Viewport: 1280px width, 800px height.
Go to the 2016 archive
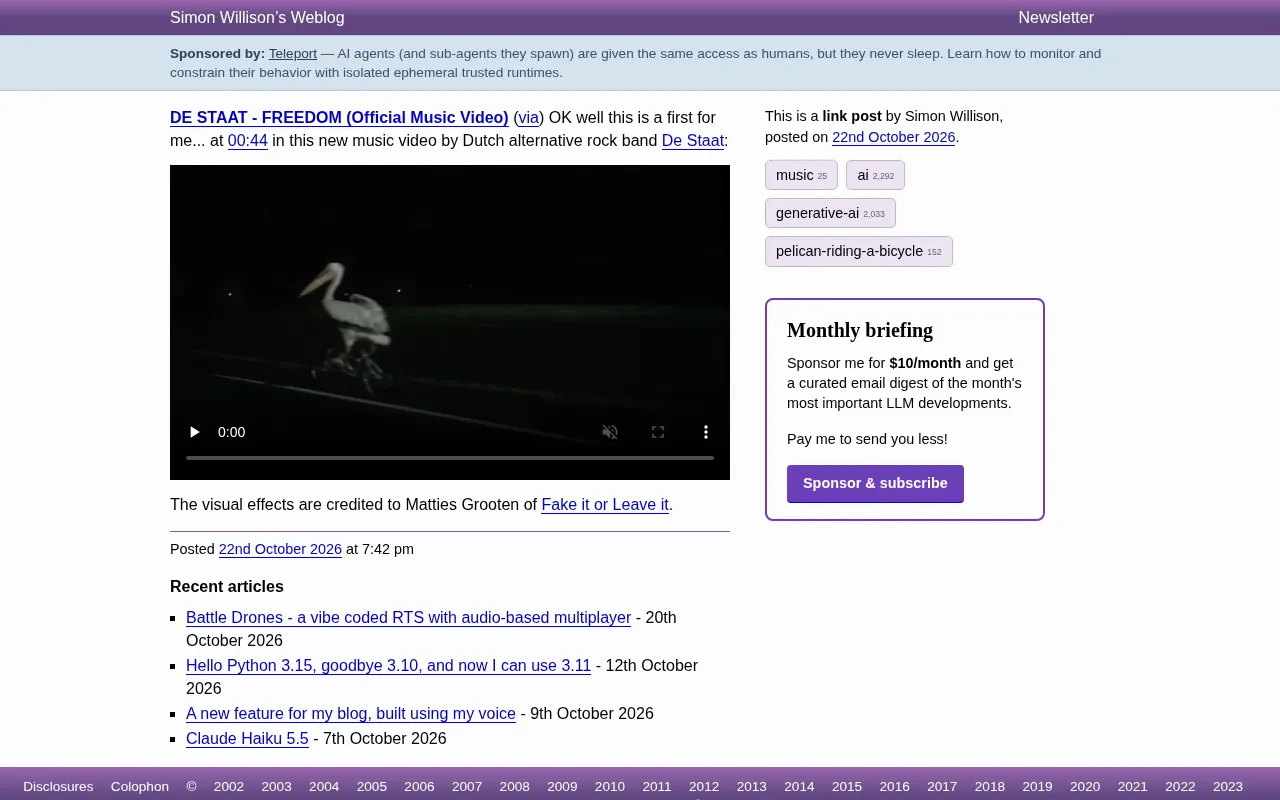(895, 787)
